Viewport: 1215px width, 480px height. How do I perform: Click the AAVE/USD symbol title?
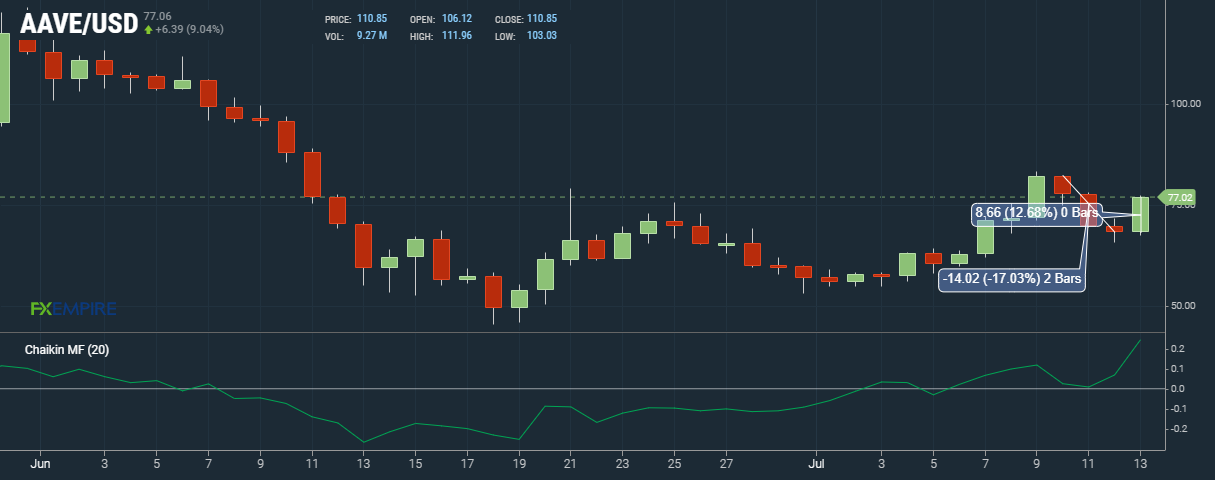(79, 23)
